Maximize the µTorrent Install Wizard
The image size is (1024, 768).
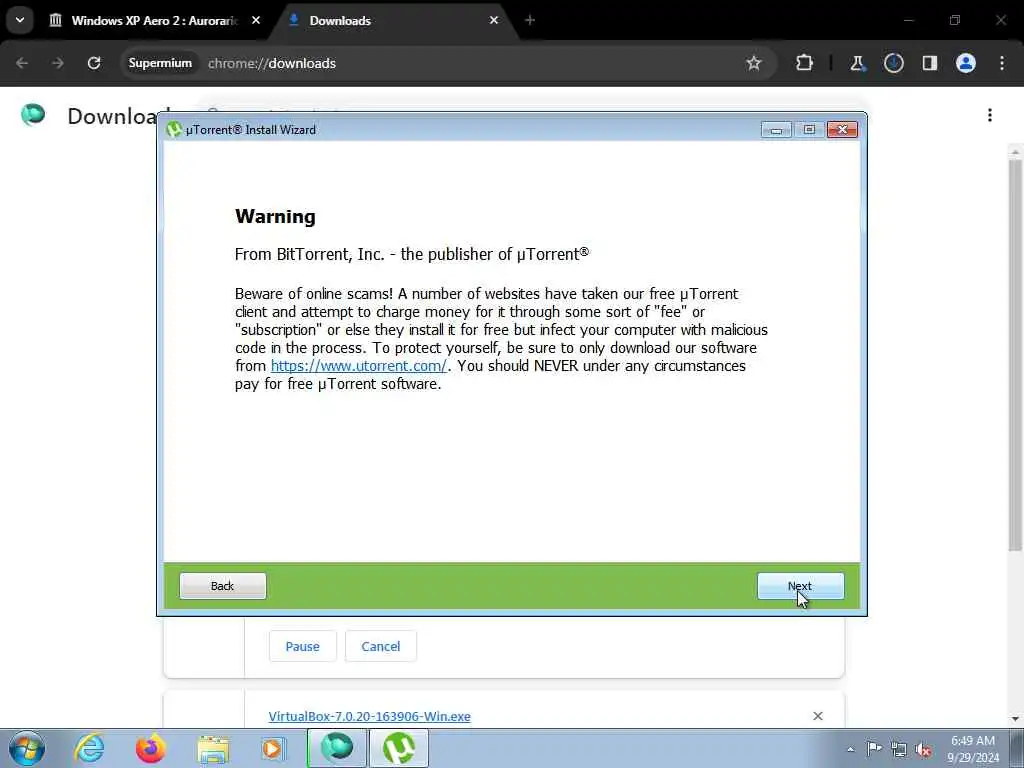(x=809, y=129)
